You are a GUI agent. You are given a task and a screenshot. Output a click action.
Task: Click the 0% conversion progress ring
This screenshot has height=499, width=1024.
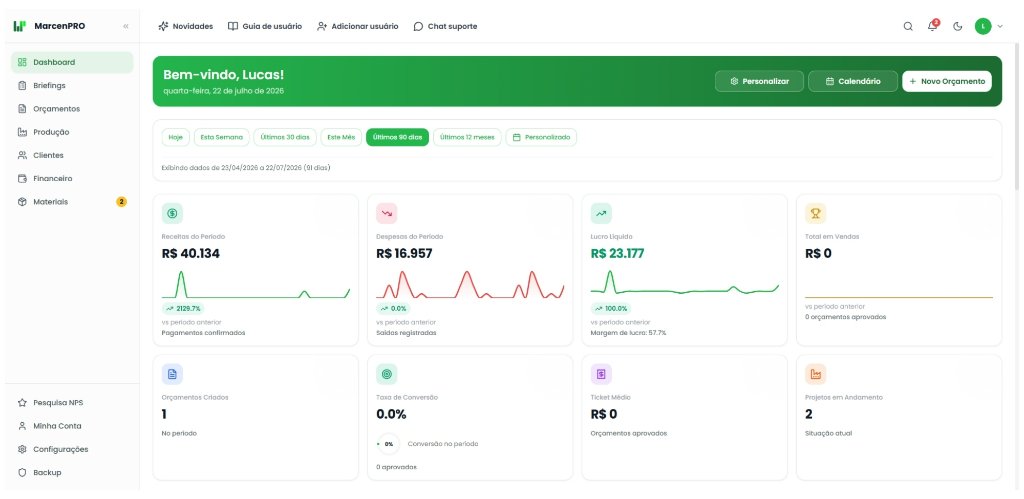389,443
